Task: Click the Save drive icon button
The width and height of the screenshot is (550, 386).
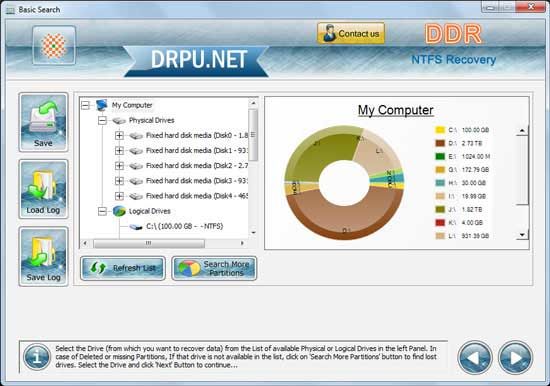Action: (x=43, y=122)
